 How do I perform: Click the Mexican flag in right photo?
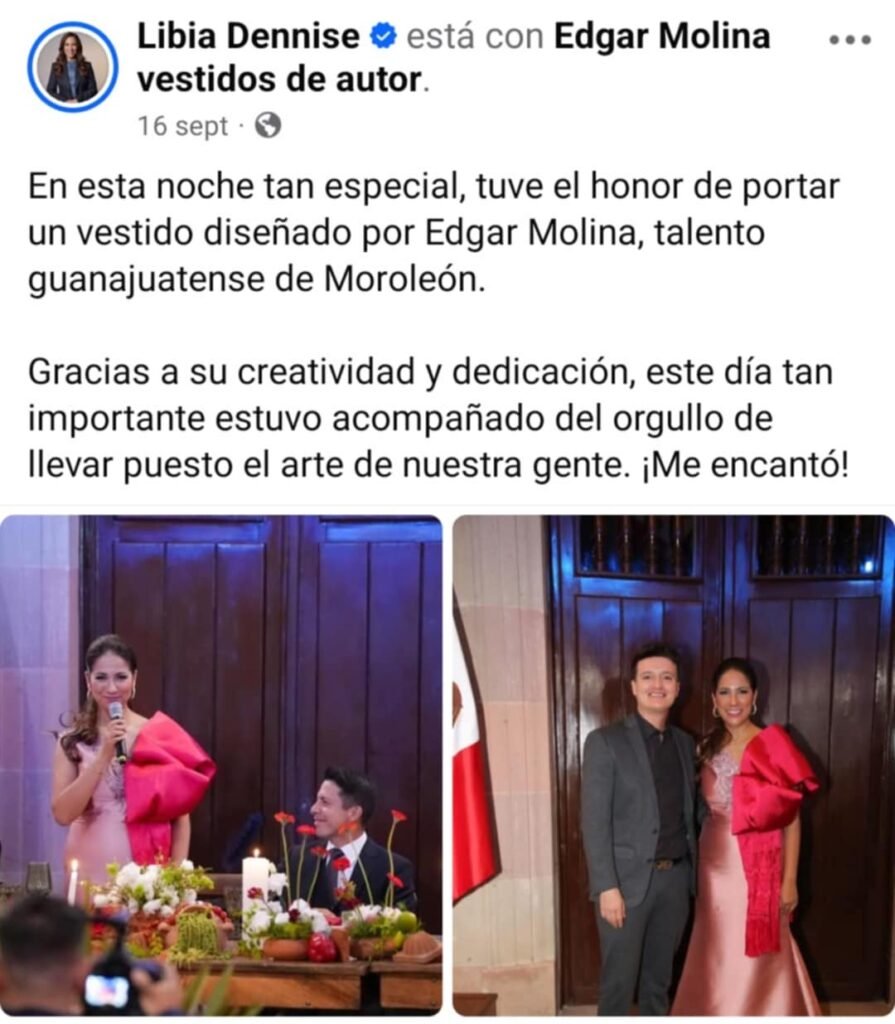473,771
